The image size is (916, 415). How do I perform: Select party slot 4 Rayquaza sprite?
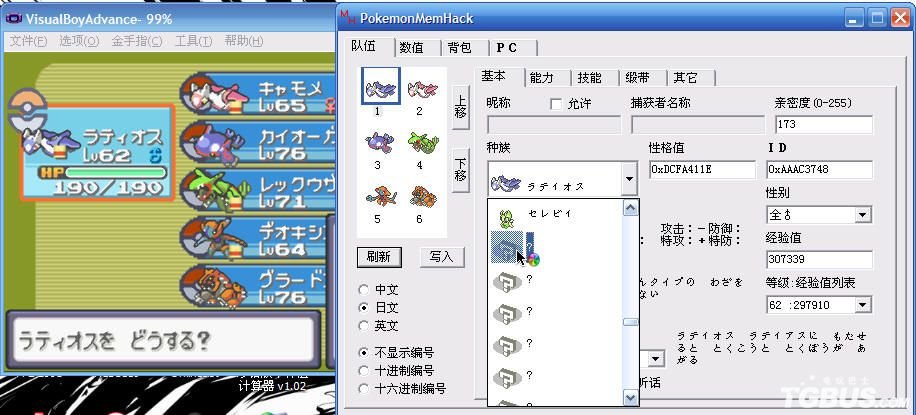422,142
